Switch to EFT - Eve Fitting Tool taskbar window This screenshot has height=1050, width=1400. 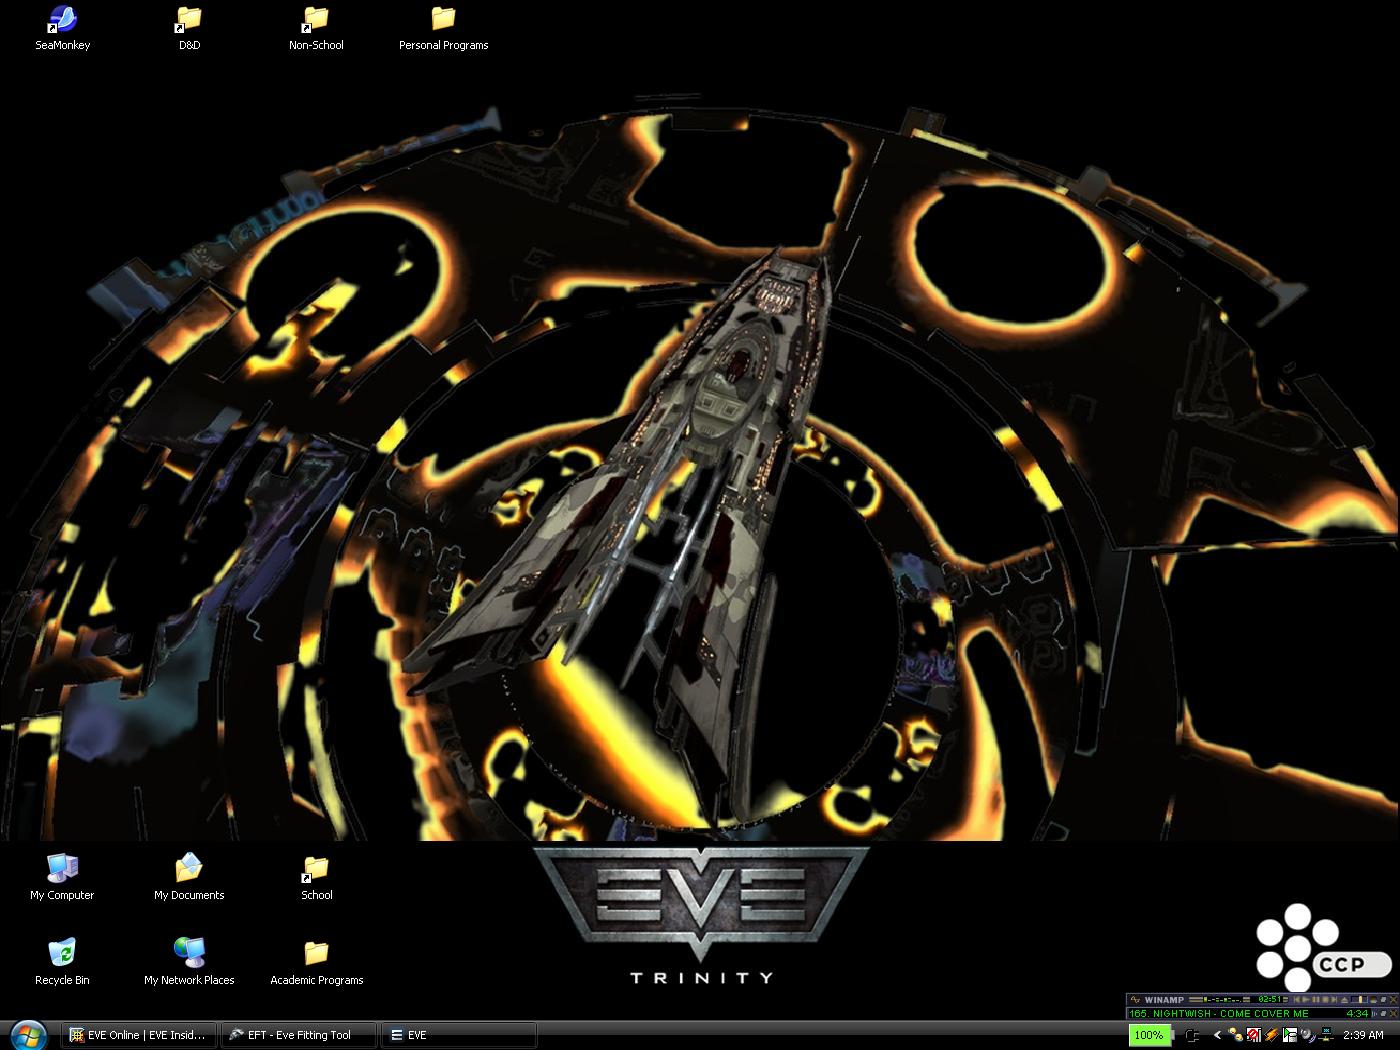(298, 1035)
